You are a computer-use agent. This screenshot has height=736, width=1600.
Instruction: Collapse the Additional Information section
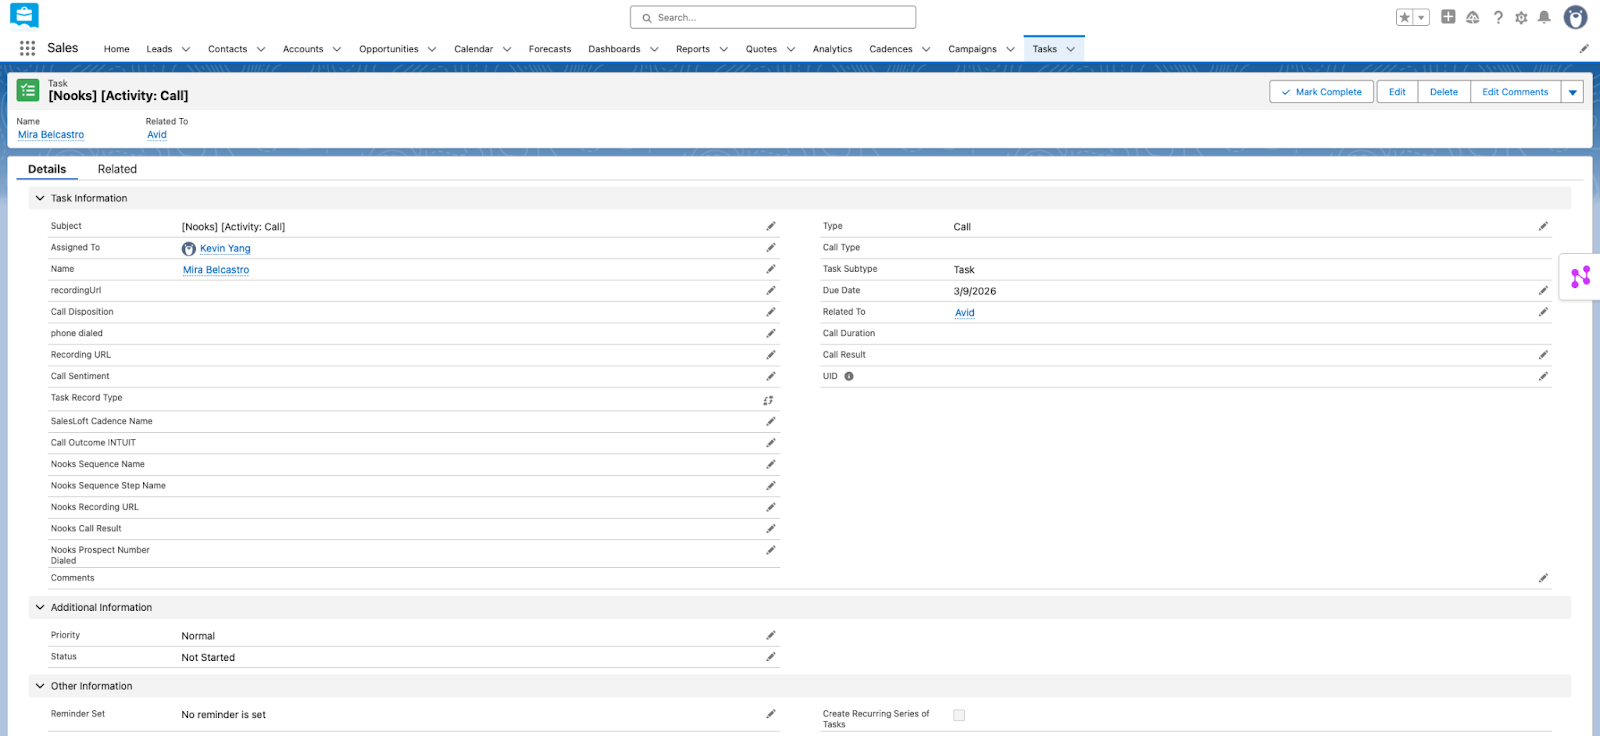(40, 607)
